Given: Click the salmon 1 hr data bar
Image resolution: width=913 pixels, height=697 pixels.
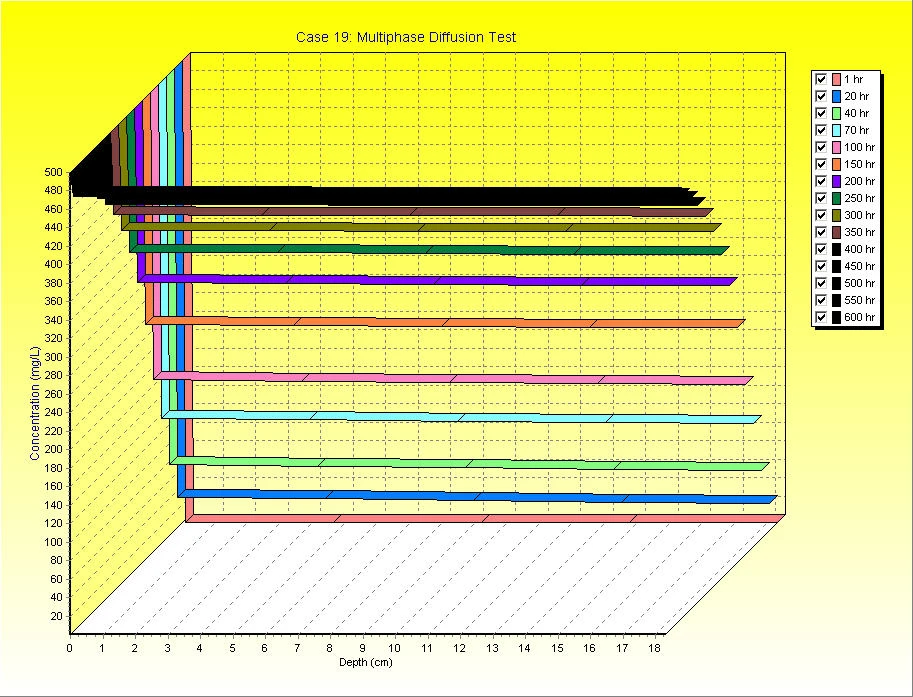Looking at the screenshot, I should point(486,518).
